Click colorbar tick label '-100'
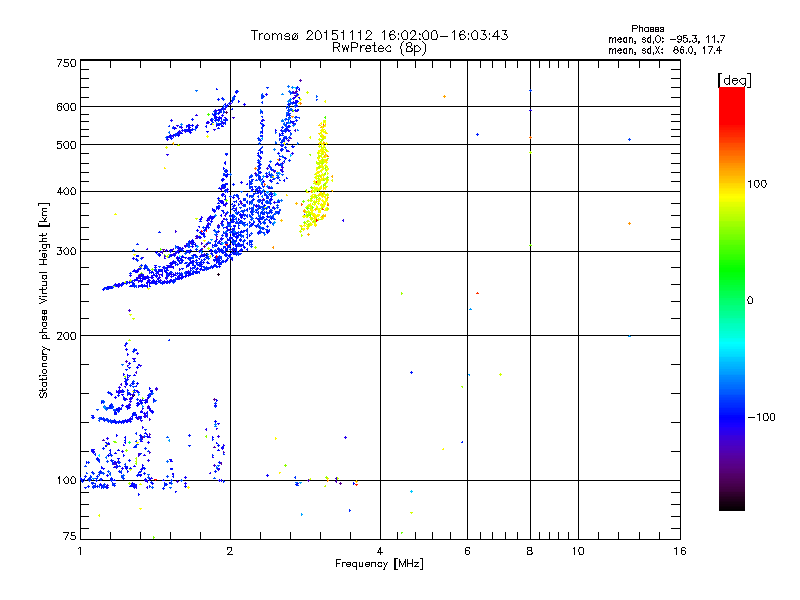Image resolution: width=800 pixels, height=600 pixels. [x=762, y=417]
